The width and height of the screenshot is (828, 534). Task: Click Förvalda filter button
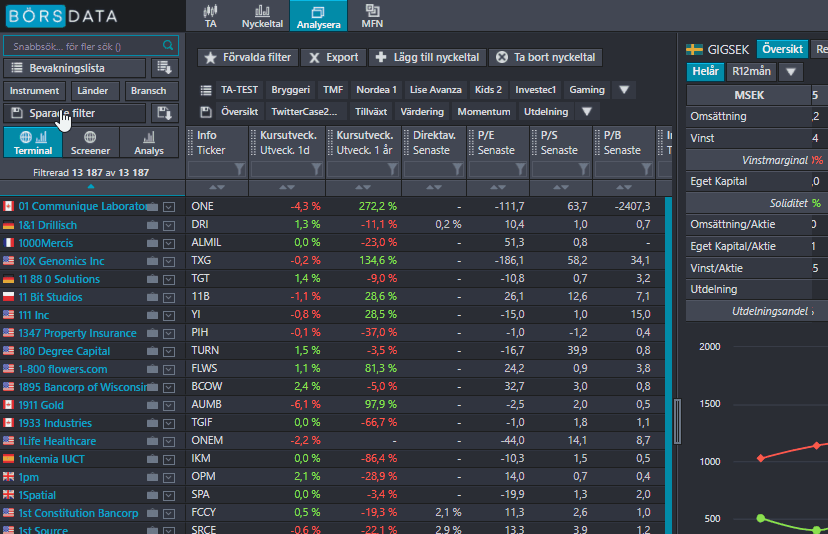(248, 58)
